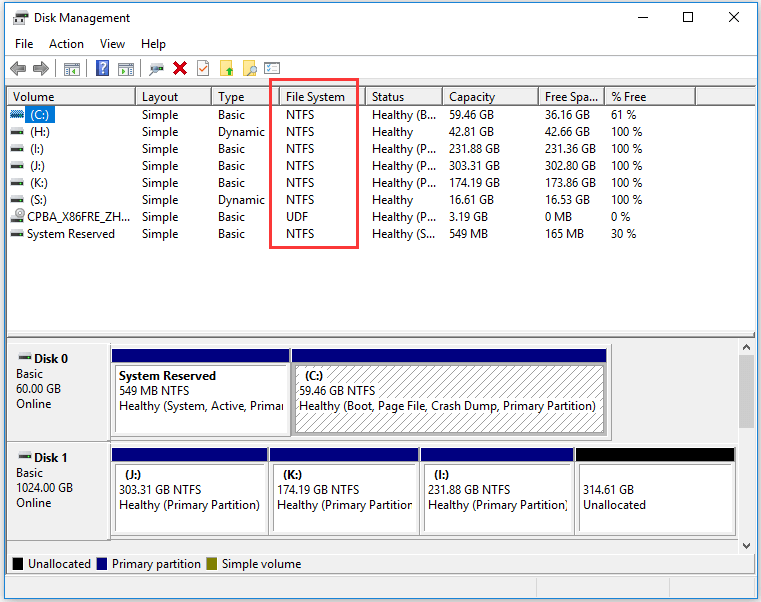Click the folder with green arrow toolbar icon

coord(227,68)
